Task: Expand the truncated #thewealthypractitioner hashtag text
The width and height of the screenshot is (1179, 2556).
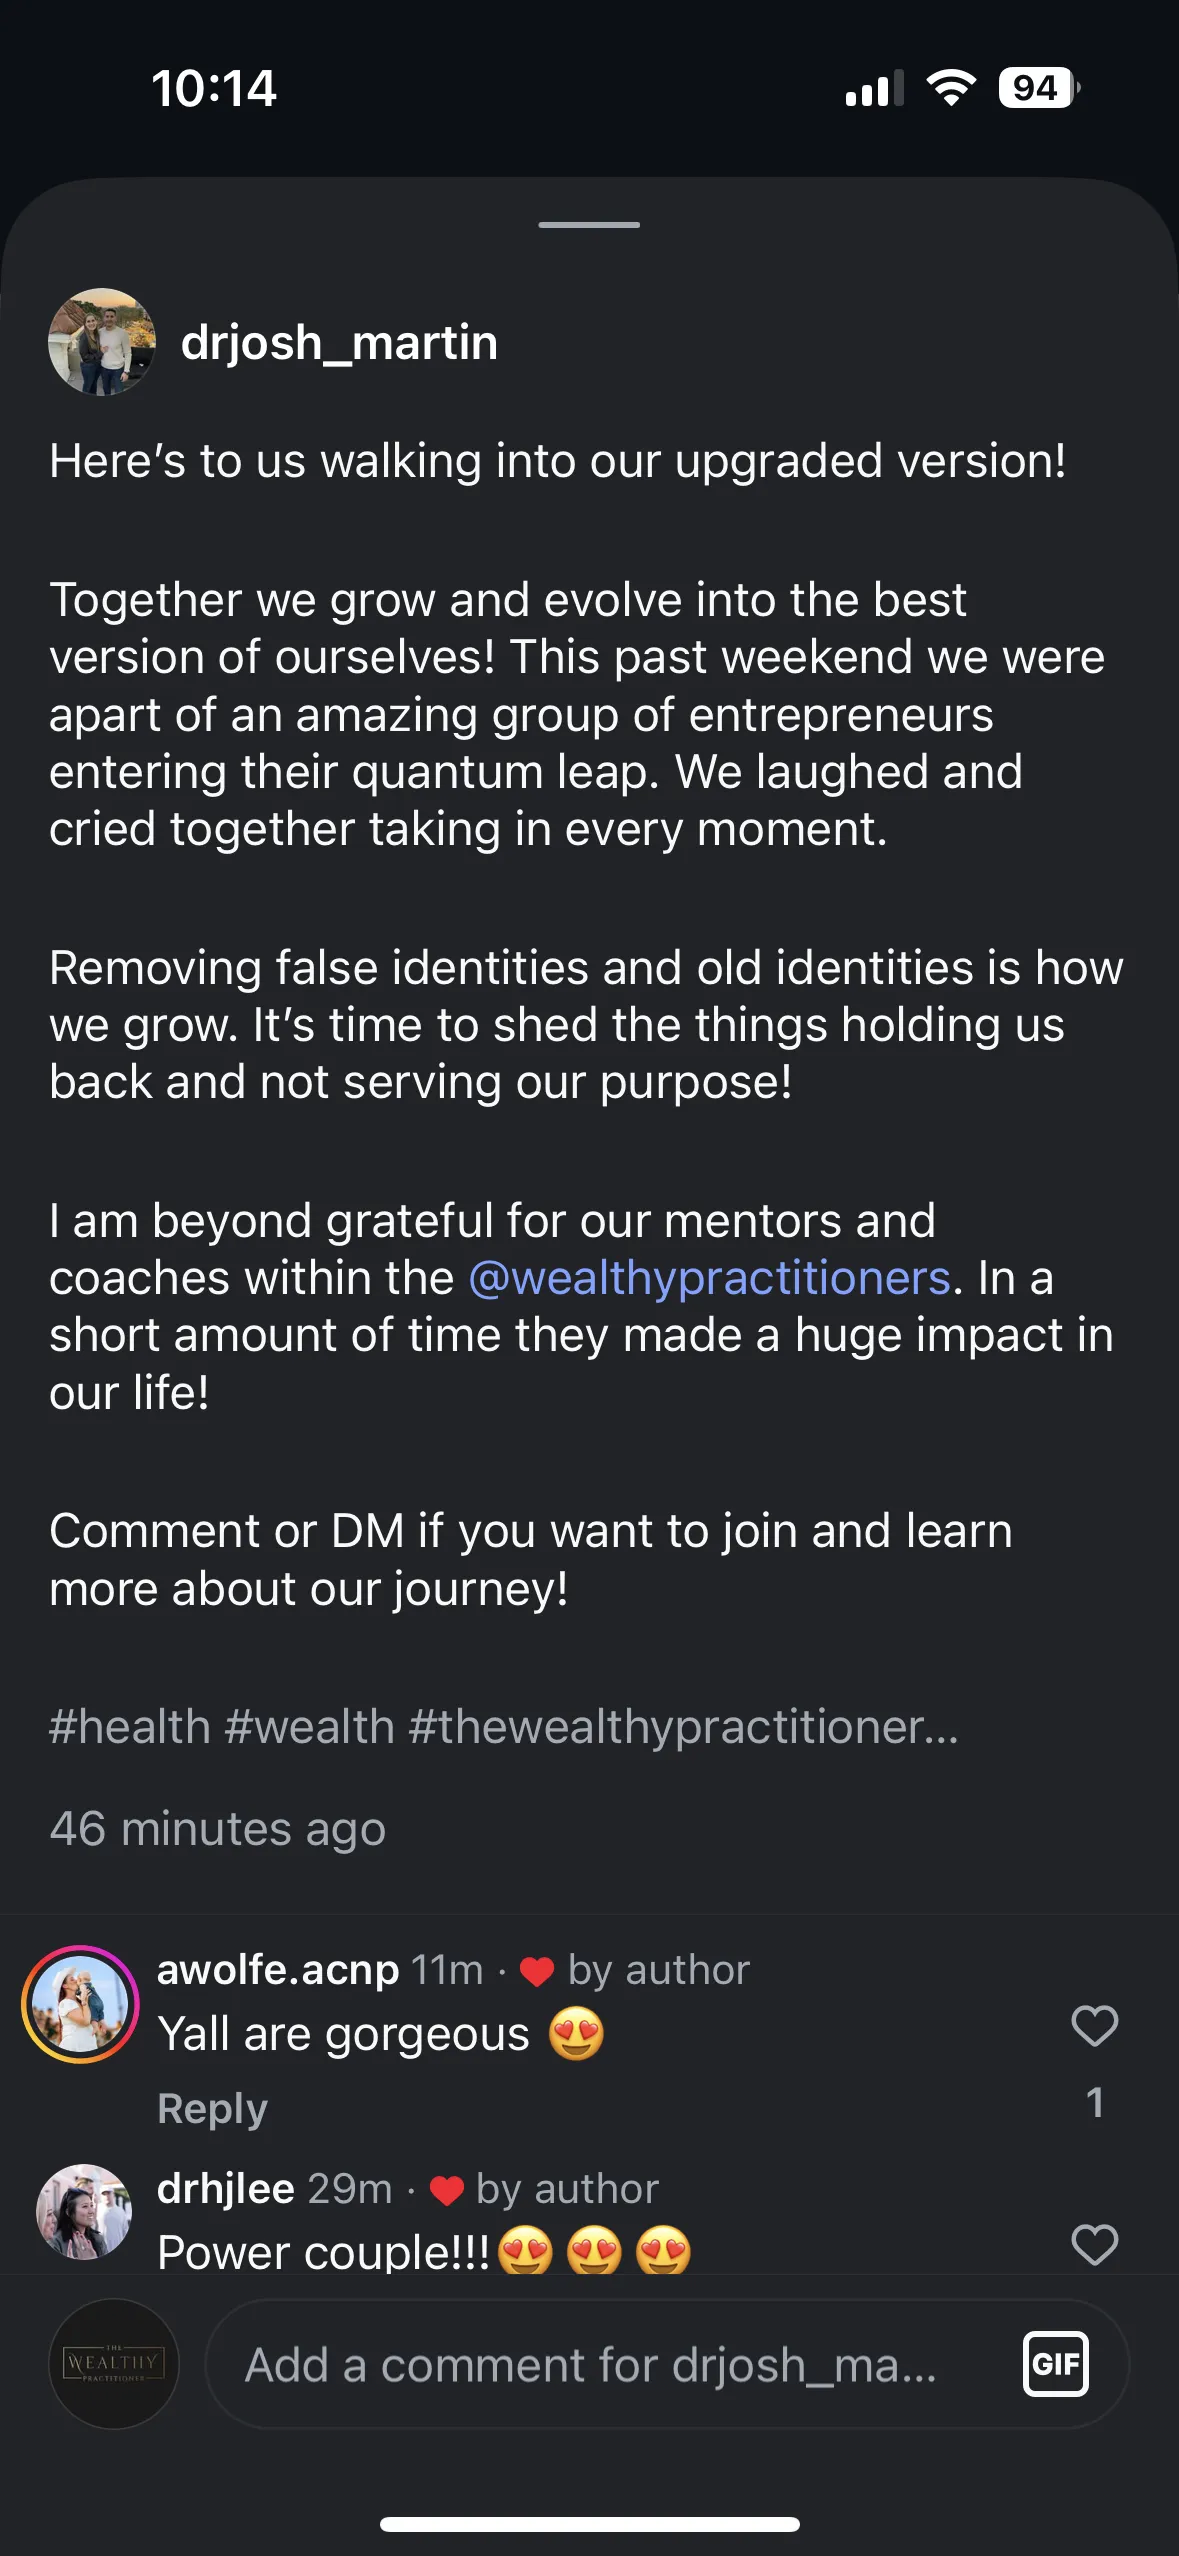Action: point(683,1727)
